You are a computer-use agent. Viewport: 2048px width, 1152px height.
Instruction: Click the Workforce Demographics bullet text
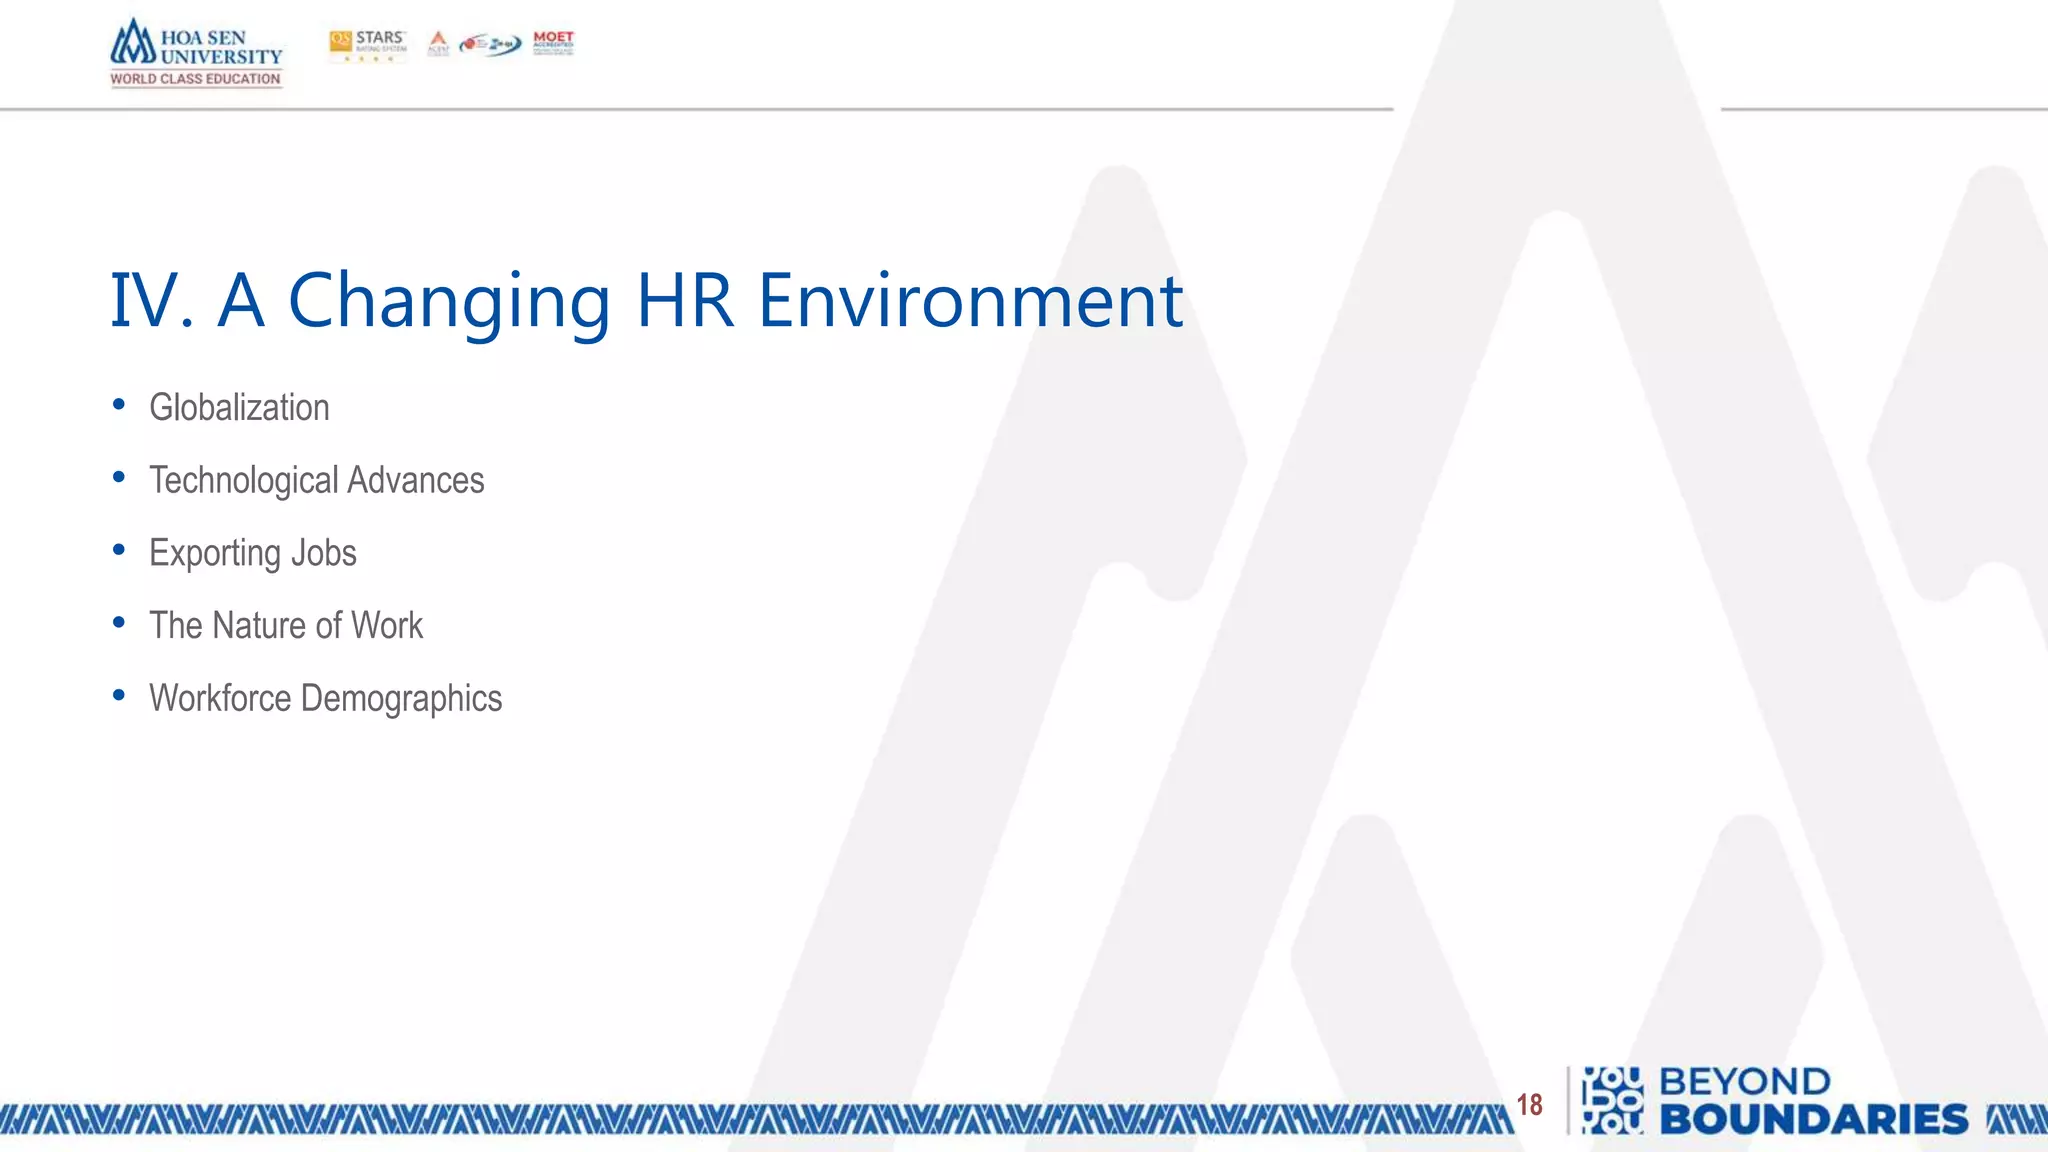pyautogui.click(x=325, y=698)
